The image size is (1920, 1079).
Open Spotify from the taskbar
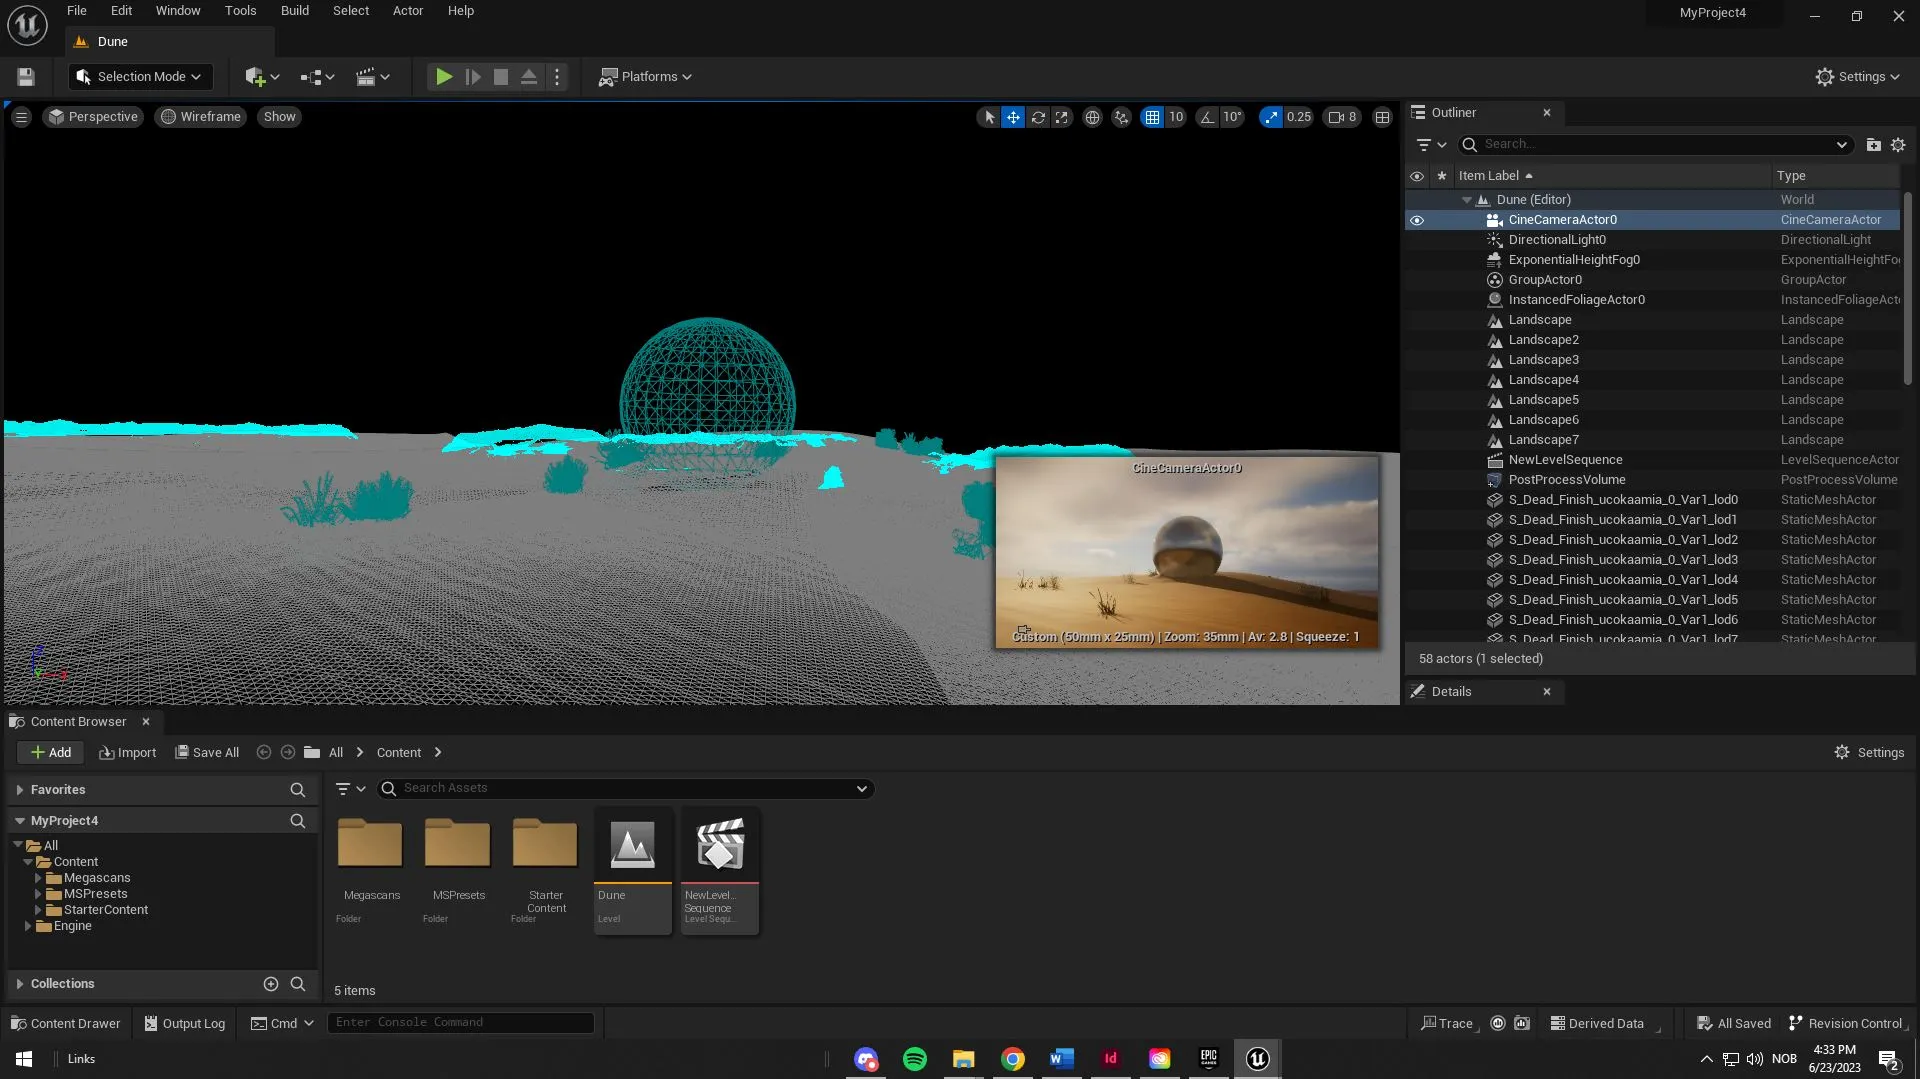pos(914,1059)
